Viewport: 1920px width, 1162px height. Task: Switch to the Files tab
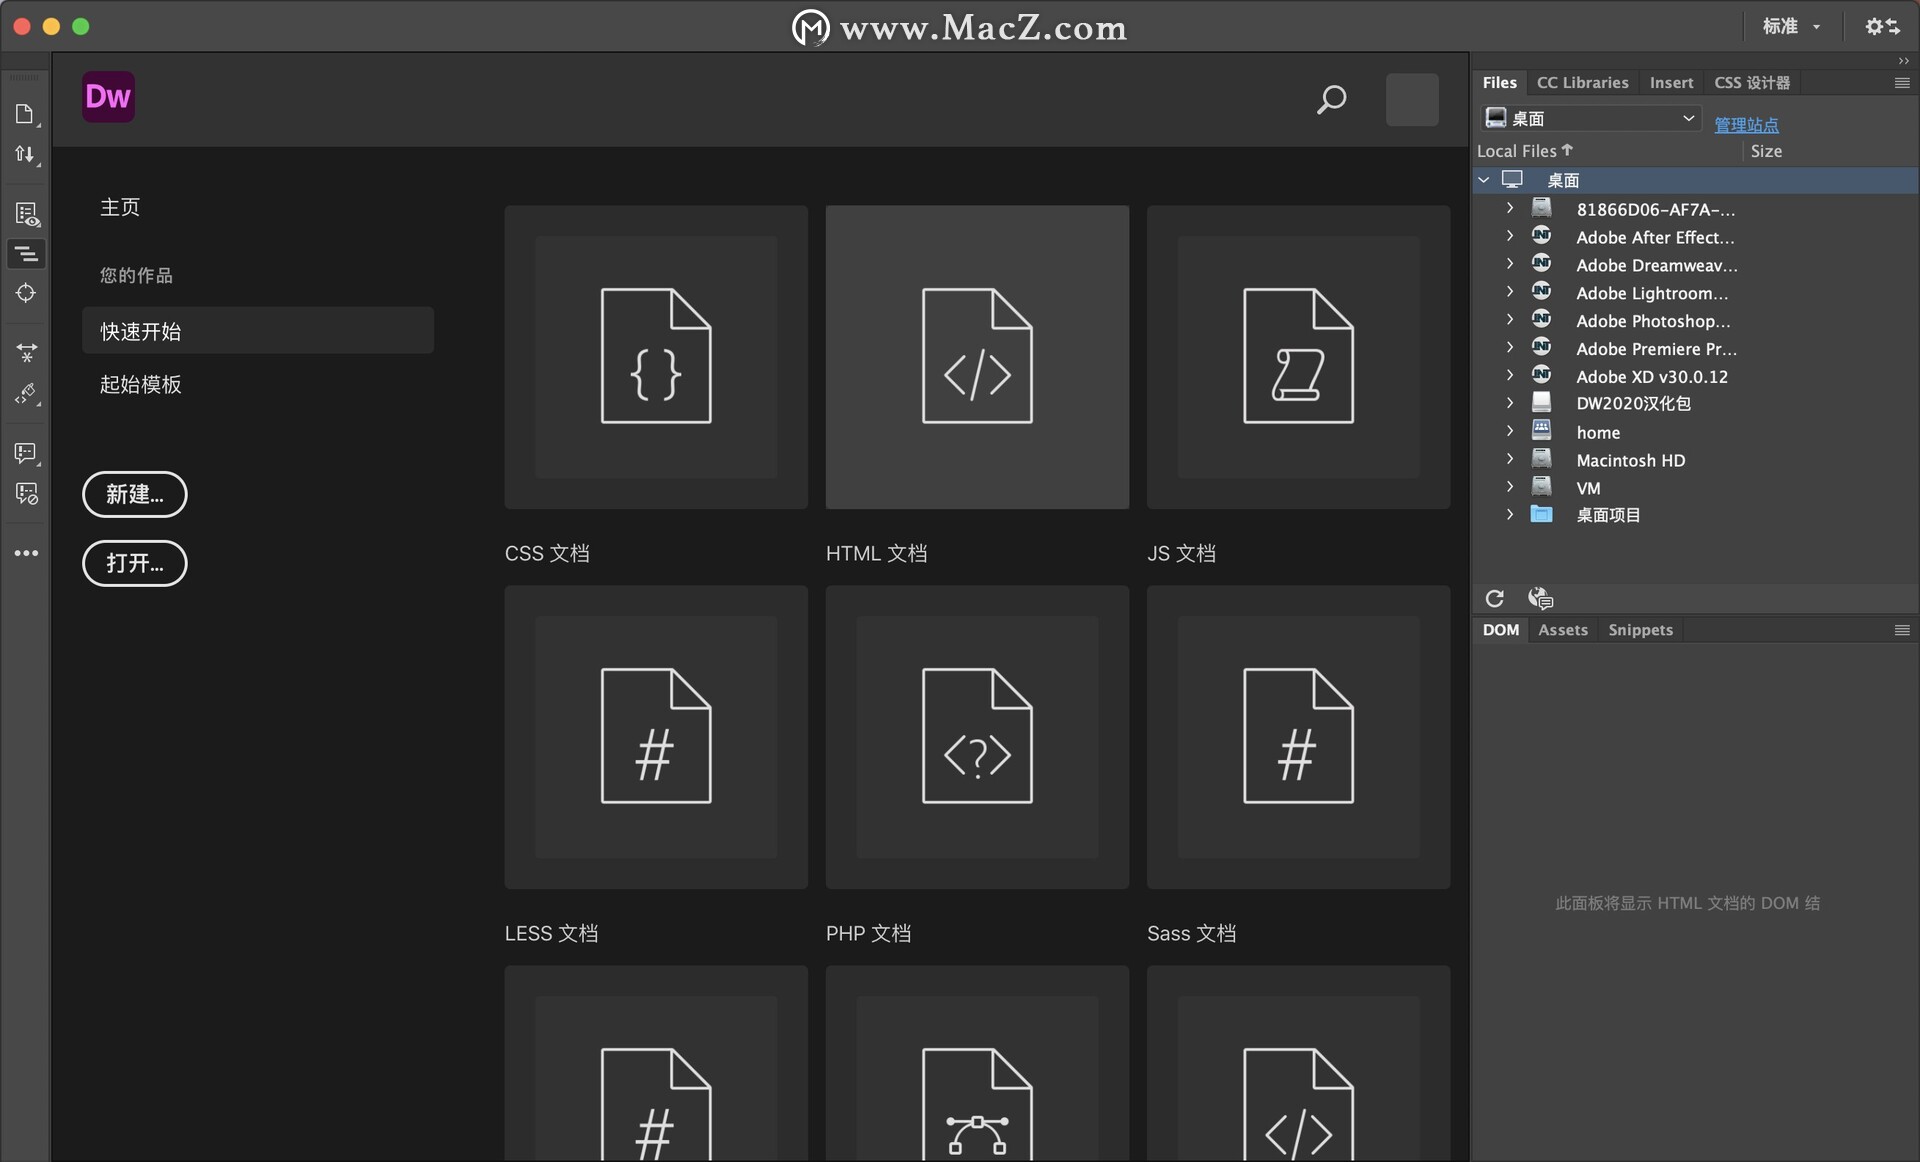click(1499, 83)
